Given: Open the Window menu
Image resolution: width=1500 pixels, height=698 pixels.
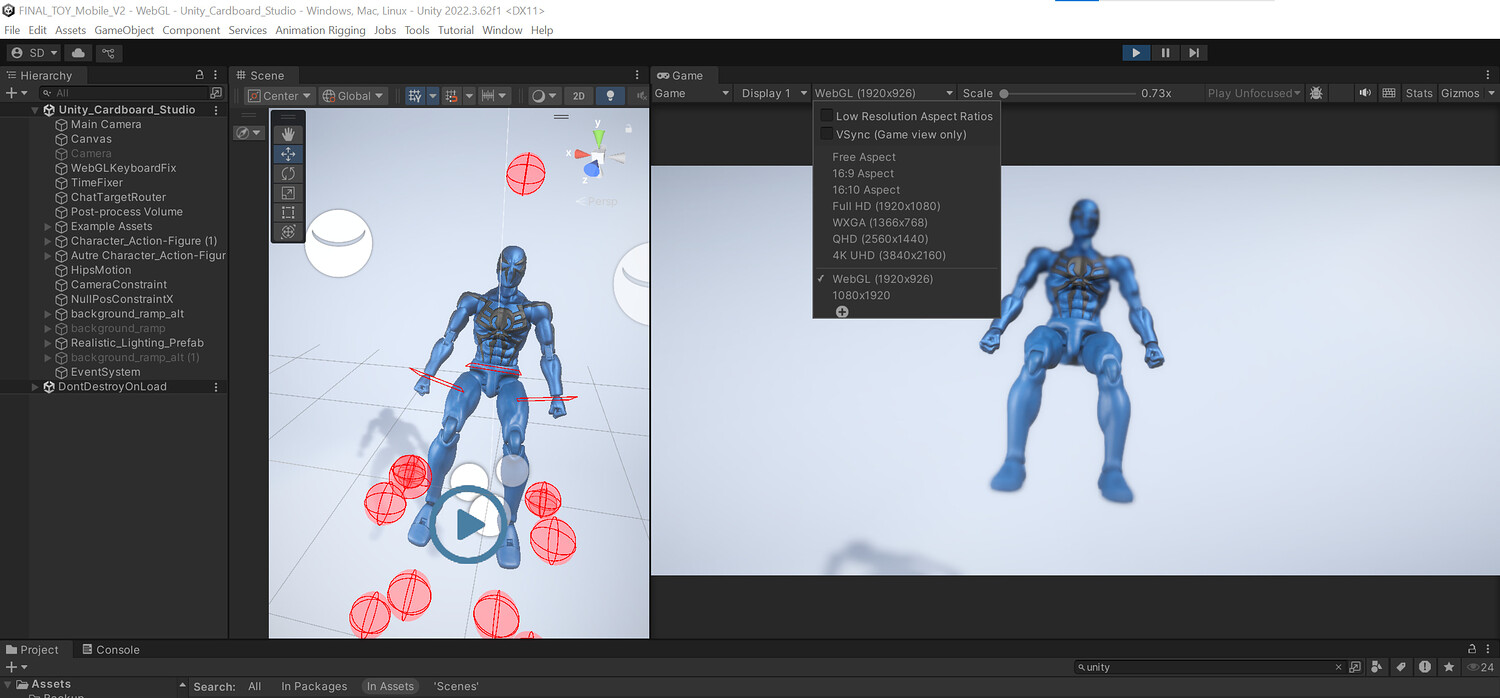Looking at the screenshot, I should point(502,30).
